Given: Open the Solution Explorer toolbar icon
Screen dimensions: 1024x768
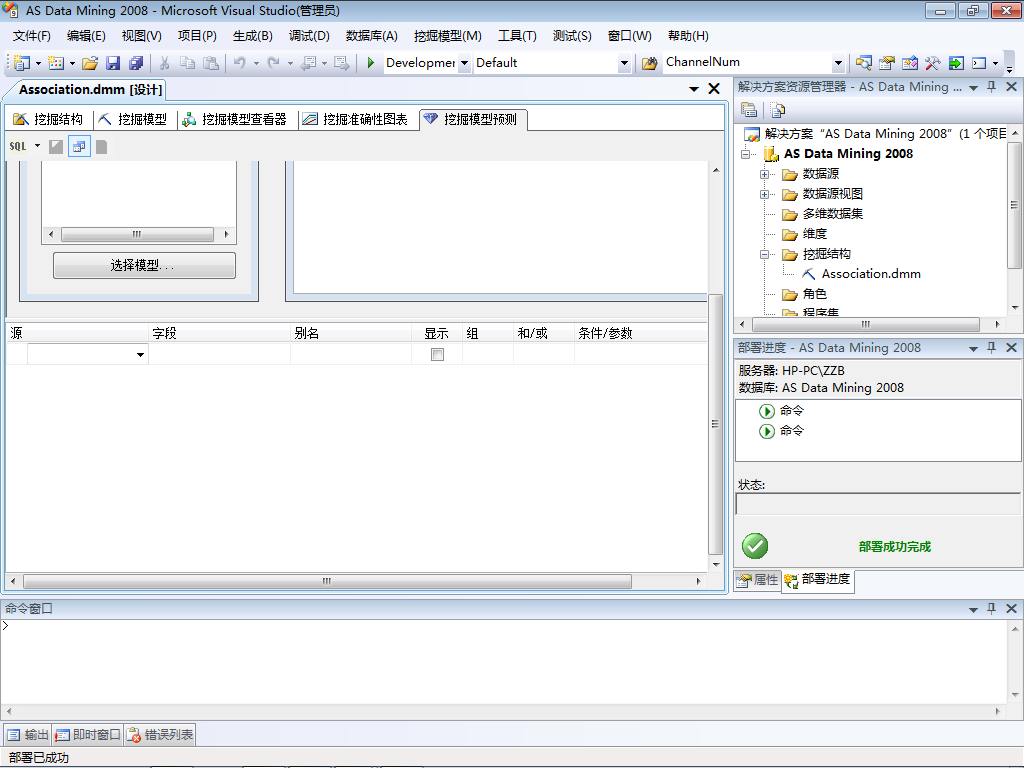Looking at the screenshot, I should pyautogui.click(x=863, y=63).
